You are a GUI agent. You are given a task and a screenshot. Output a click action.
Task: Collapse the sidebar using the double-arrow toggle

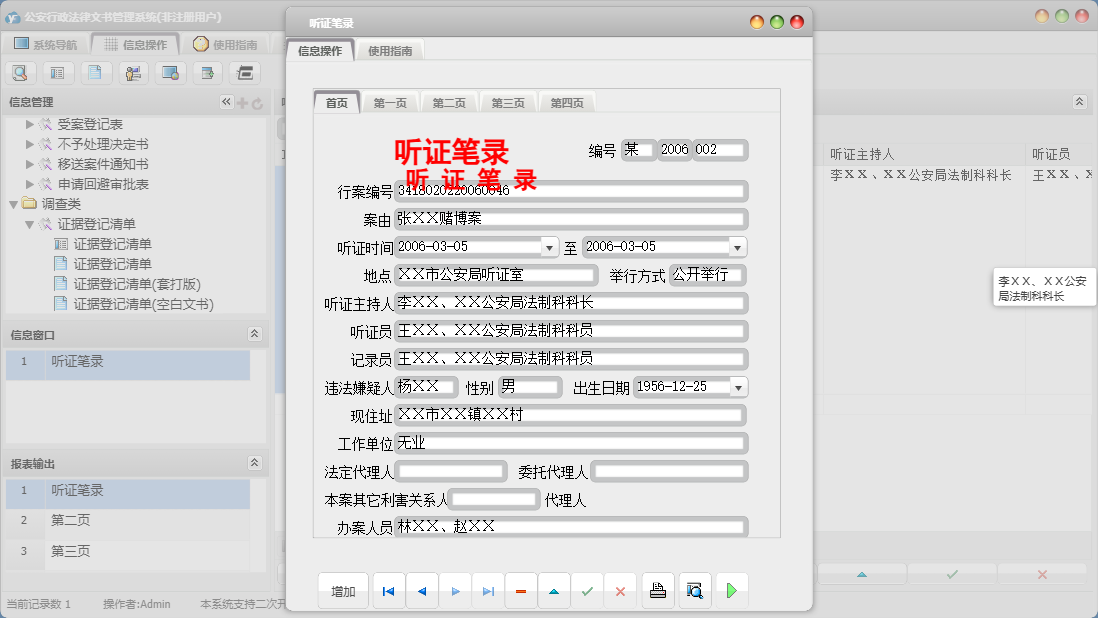click(x=226, y=101)
